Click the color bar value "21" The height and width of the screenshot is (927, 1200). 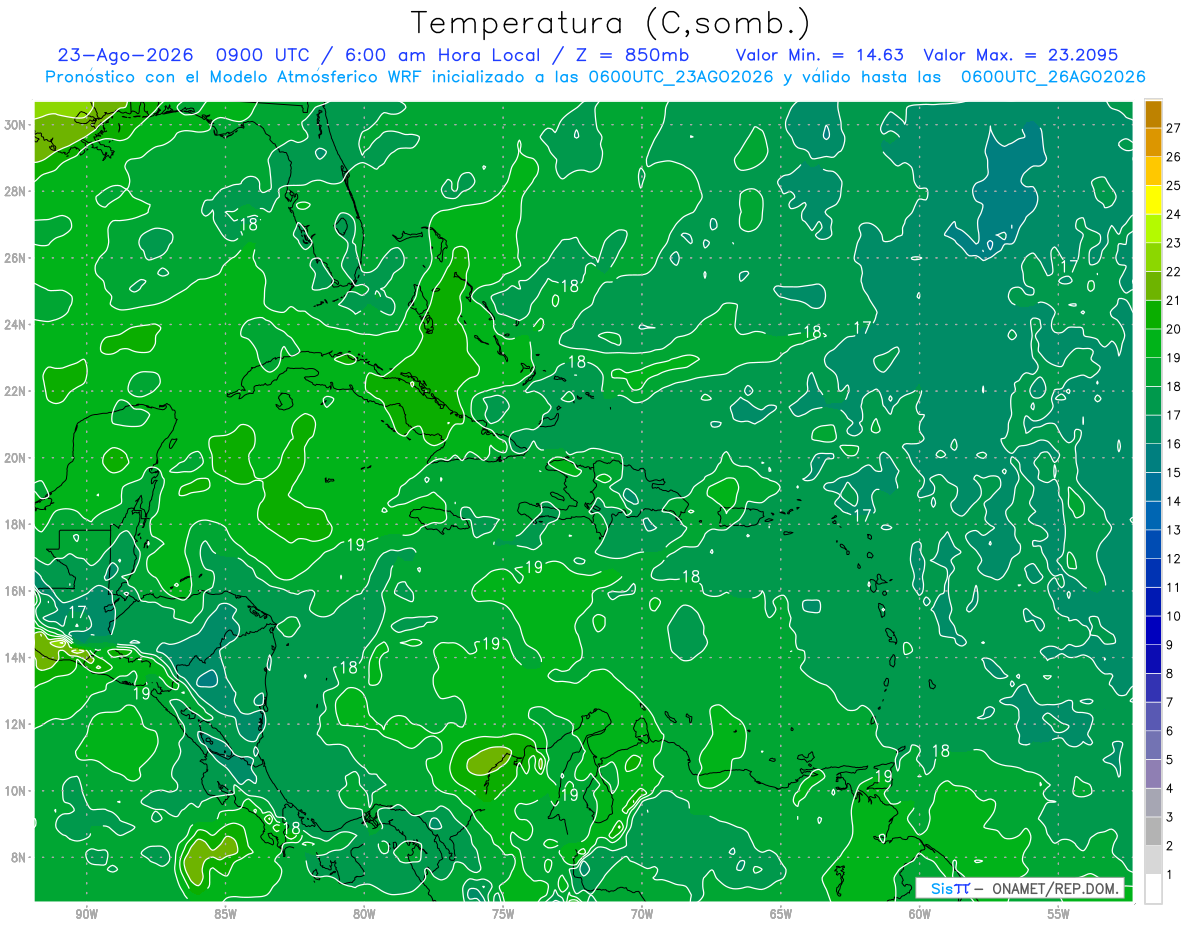pyautogui.click(x=1173, y=300)
